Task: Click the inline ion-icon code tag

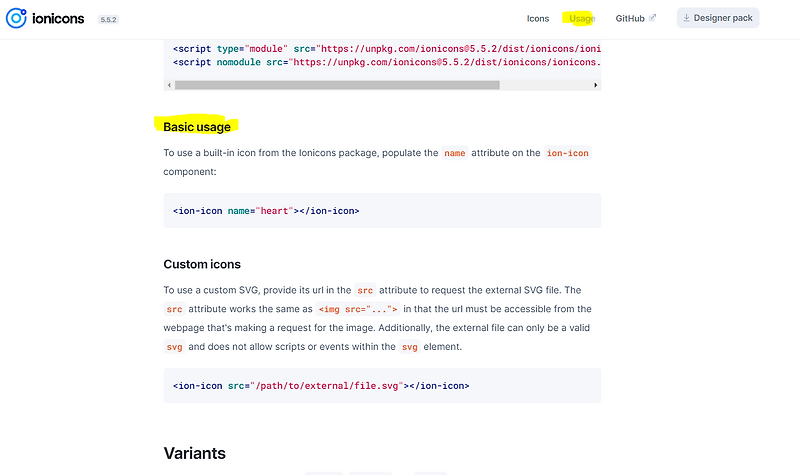Action: point(567,153)
